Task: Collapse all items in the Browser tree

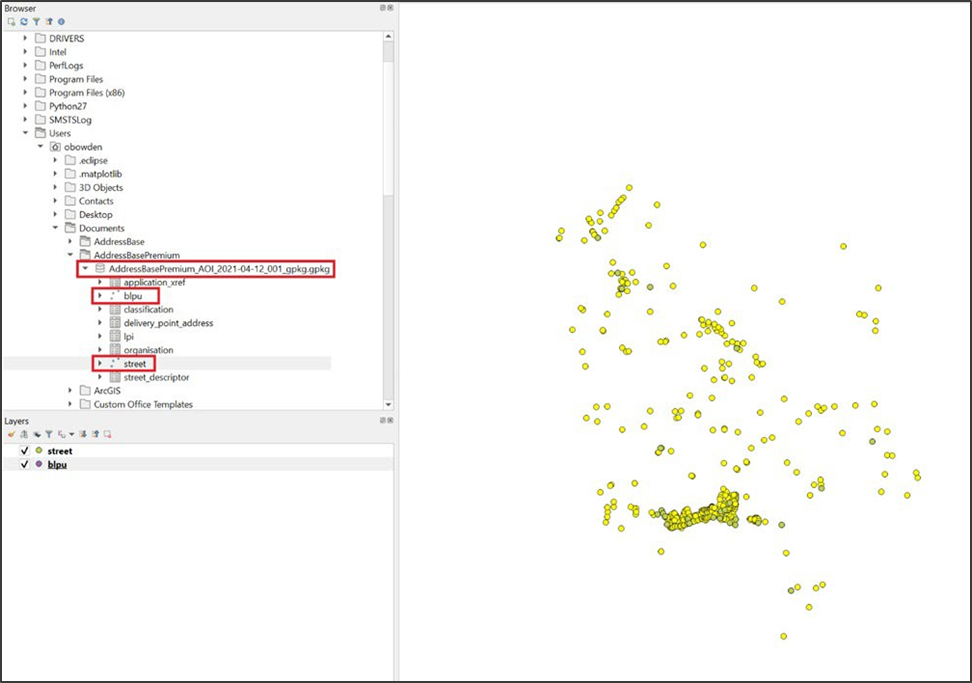Action: pos(49,22)
